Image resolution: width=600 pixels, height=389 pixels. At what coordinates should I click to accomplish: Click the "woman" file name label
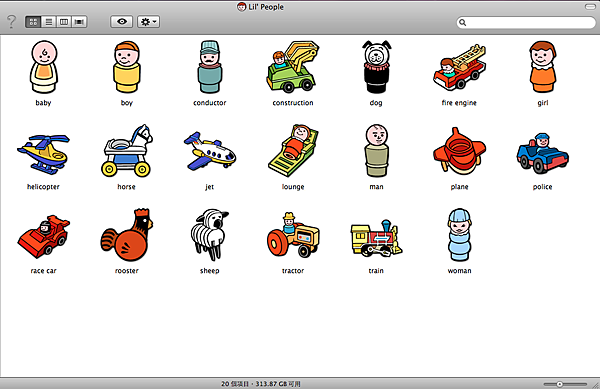(459, 271)
